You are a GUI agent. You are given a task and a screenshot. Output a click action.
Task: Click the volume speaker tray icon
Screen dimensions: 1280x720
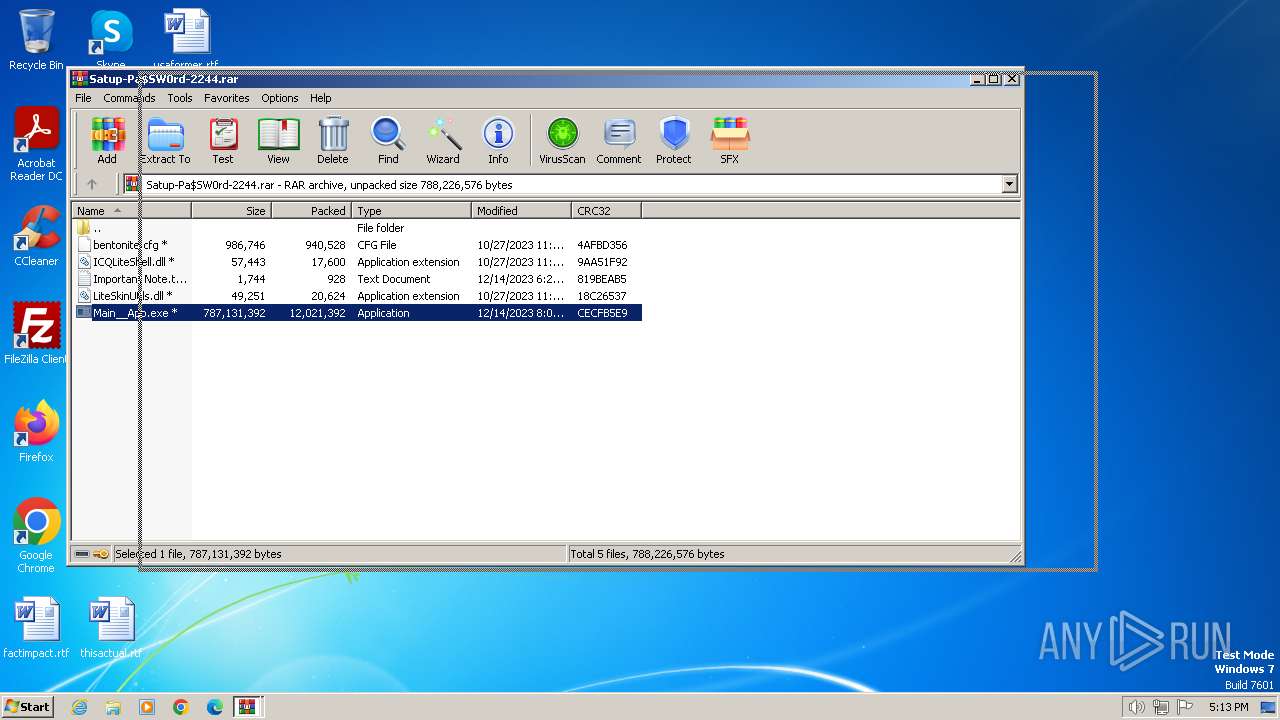(x=1136, y=707)
